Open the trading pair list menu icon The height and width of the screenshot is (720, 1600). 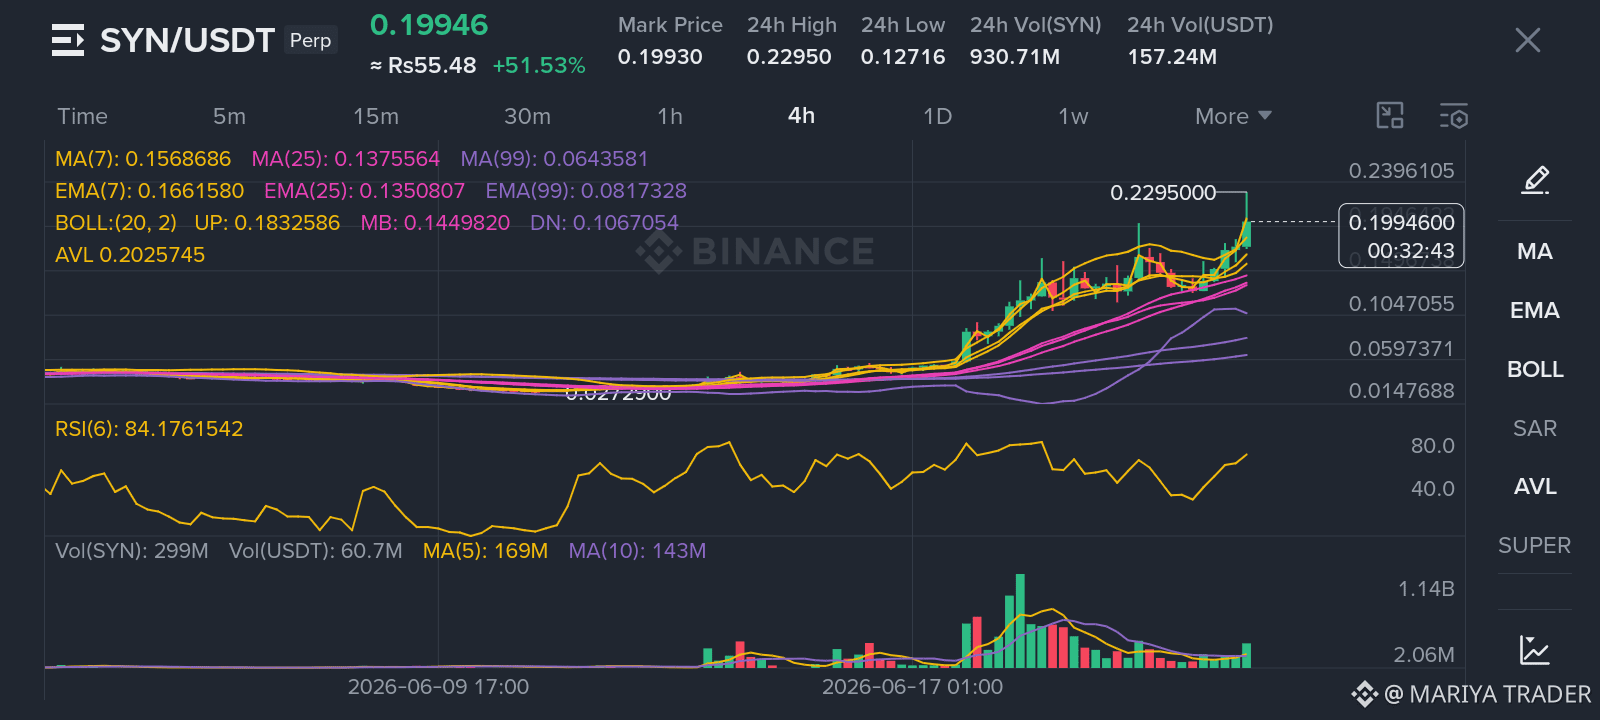point(68,40)
